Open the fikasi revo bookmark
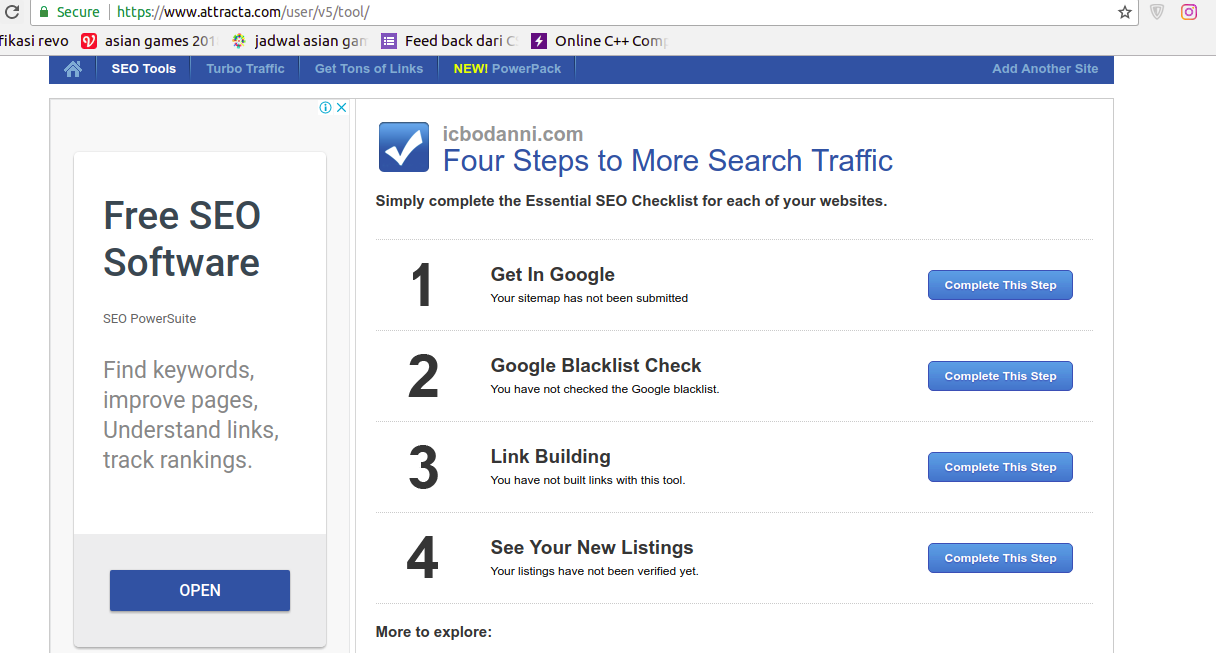This screenshot has width=1216, height=653. 34,41
